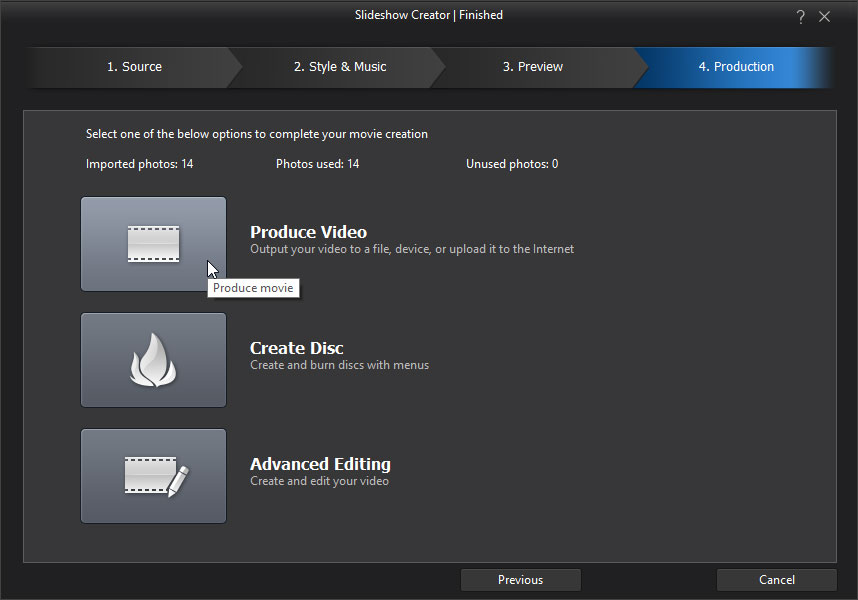Click the 'Create and burn discs with menus' description
The height and width of the screenshot is (600, 858).
point(339,365)
